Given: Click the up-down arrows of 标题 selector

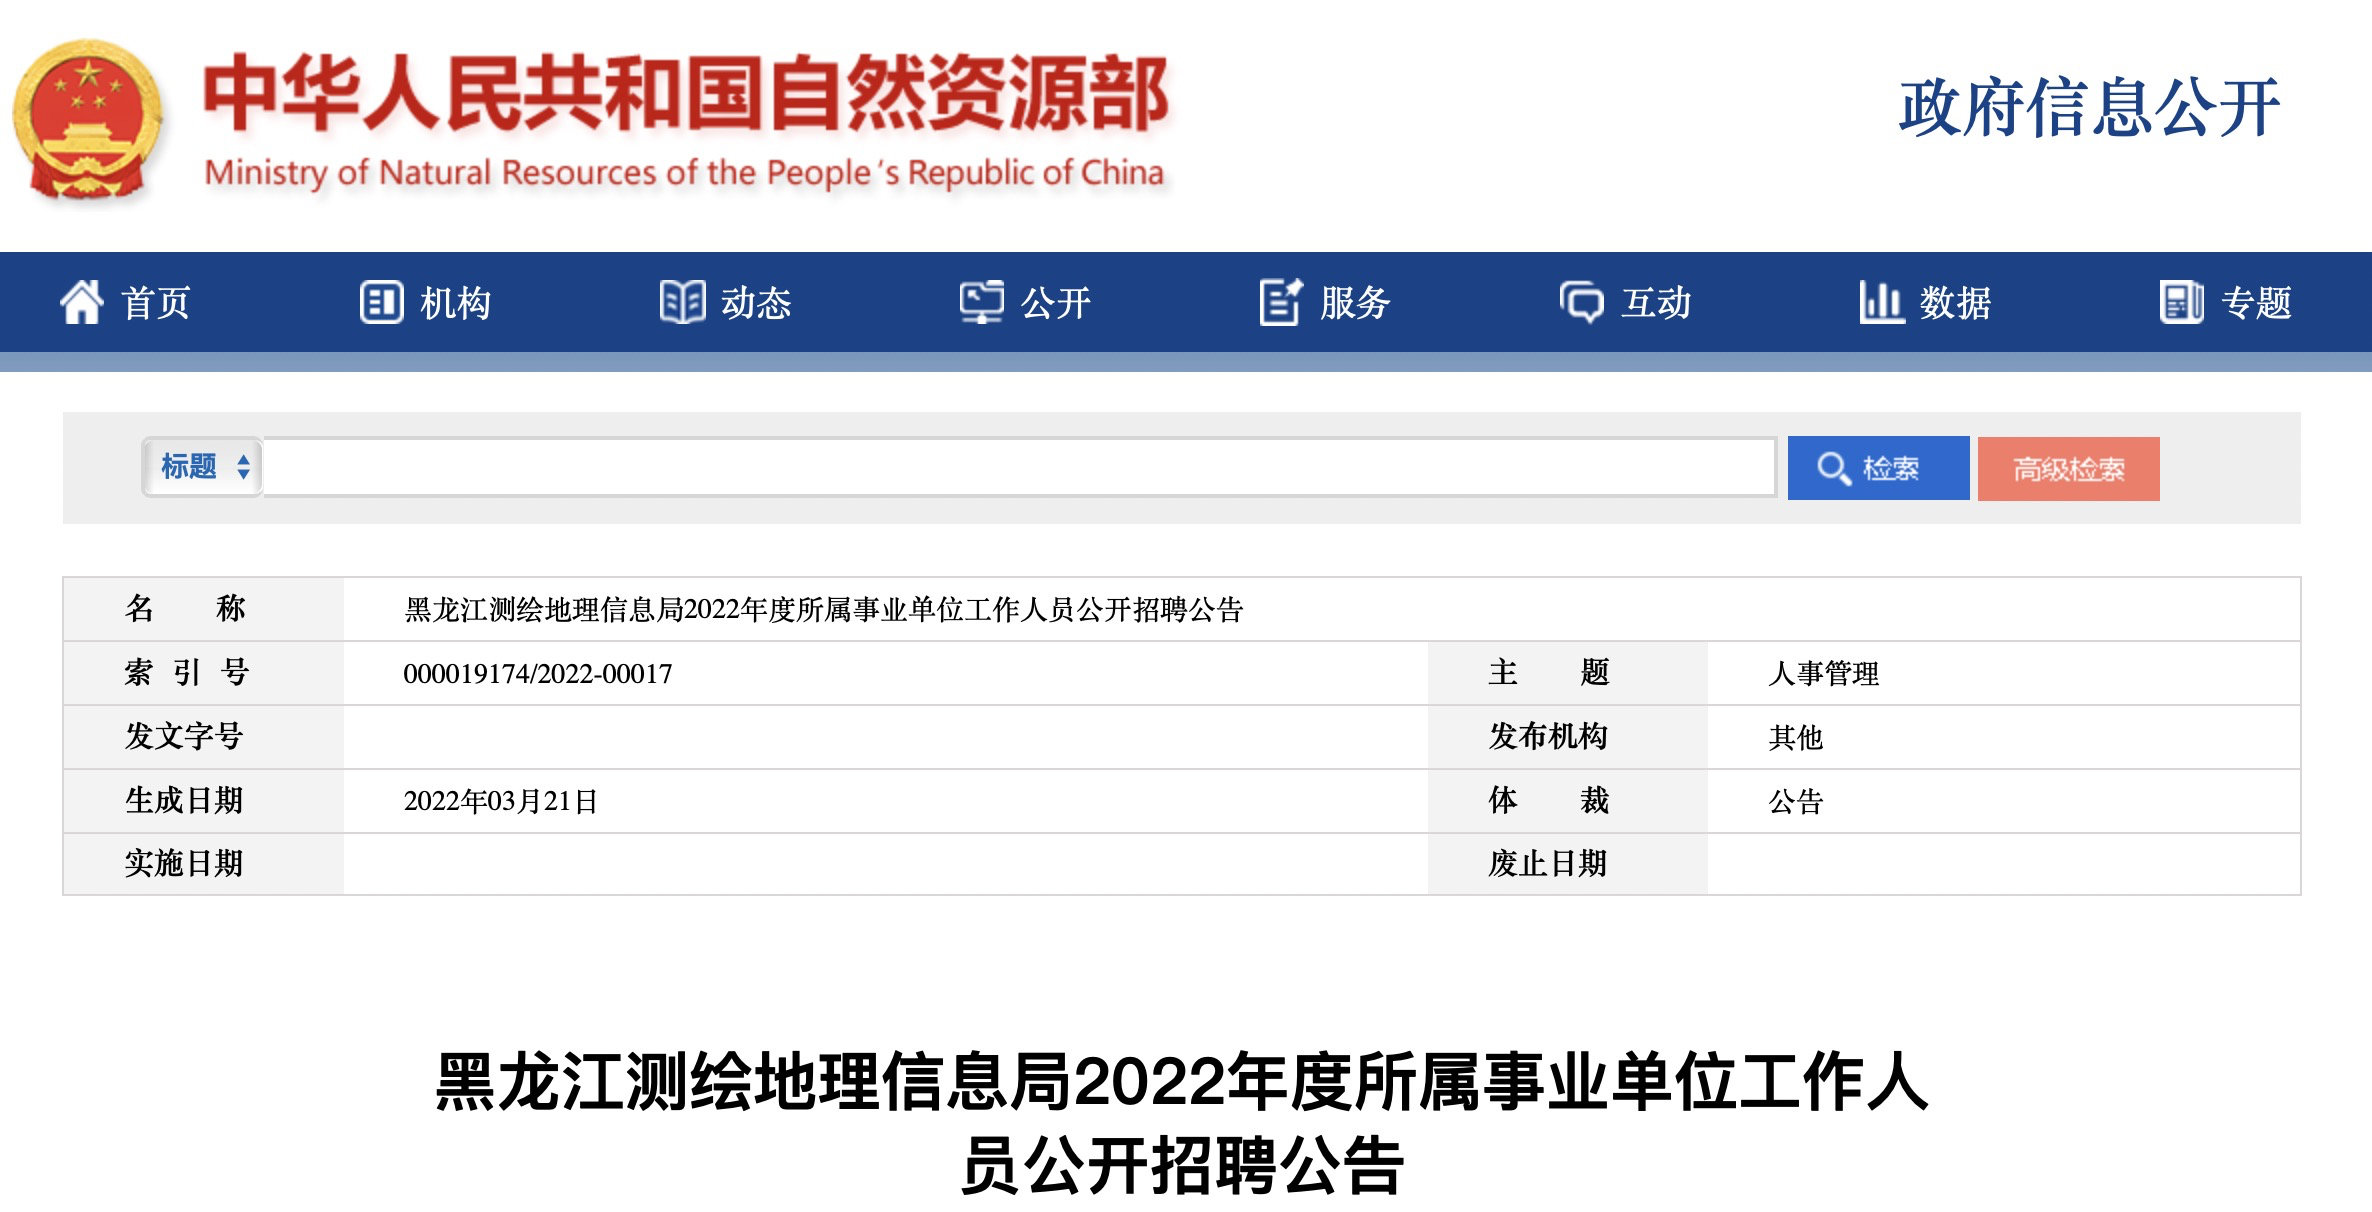Looking at the screenshot, I should (243, 467).
